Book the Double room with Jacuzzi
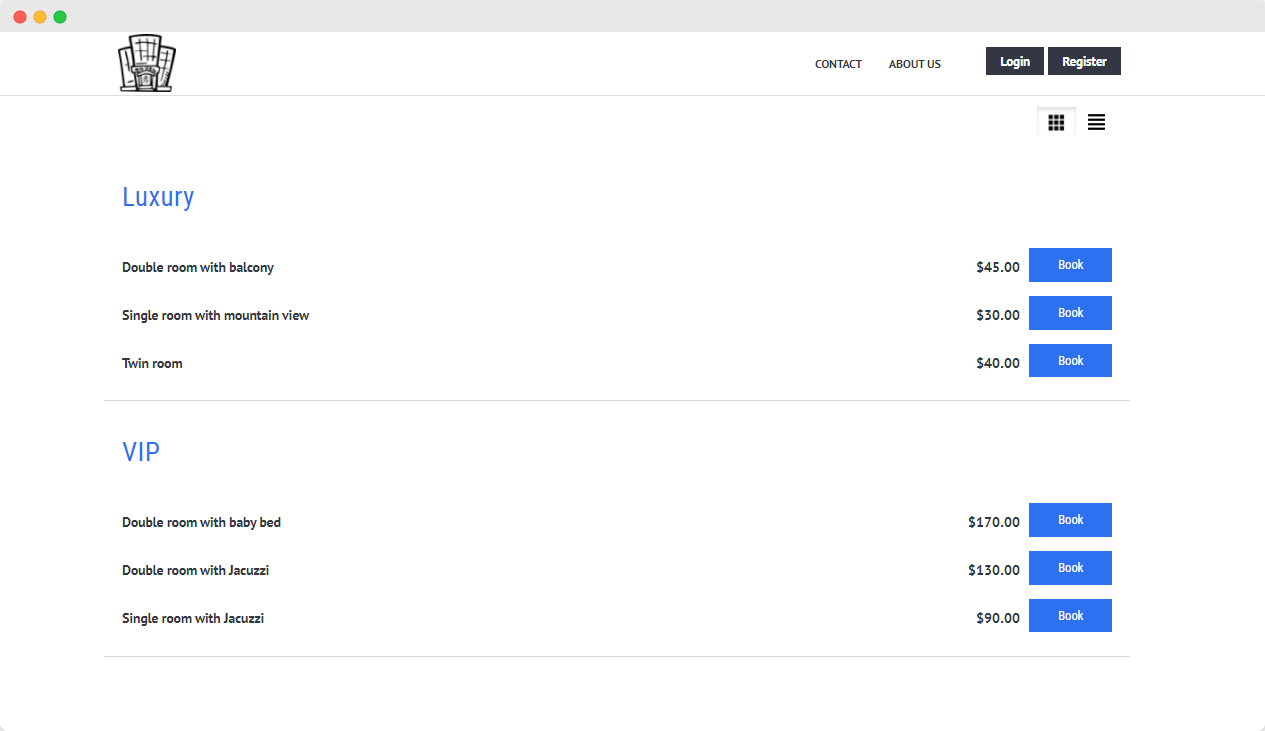This screenshot has width=1265, height=731. coord(1070,568)
